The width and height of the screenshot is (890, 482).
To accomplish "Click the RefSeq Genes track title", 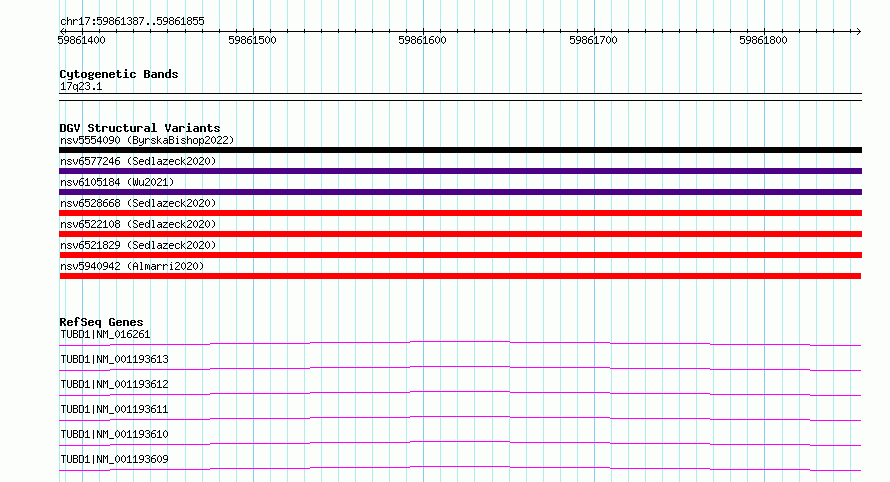I will click(x=101, y=322).
